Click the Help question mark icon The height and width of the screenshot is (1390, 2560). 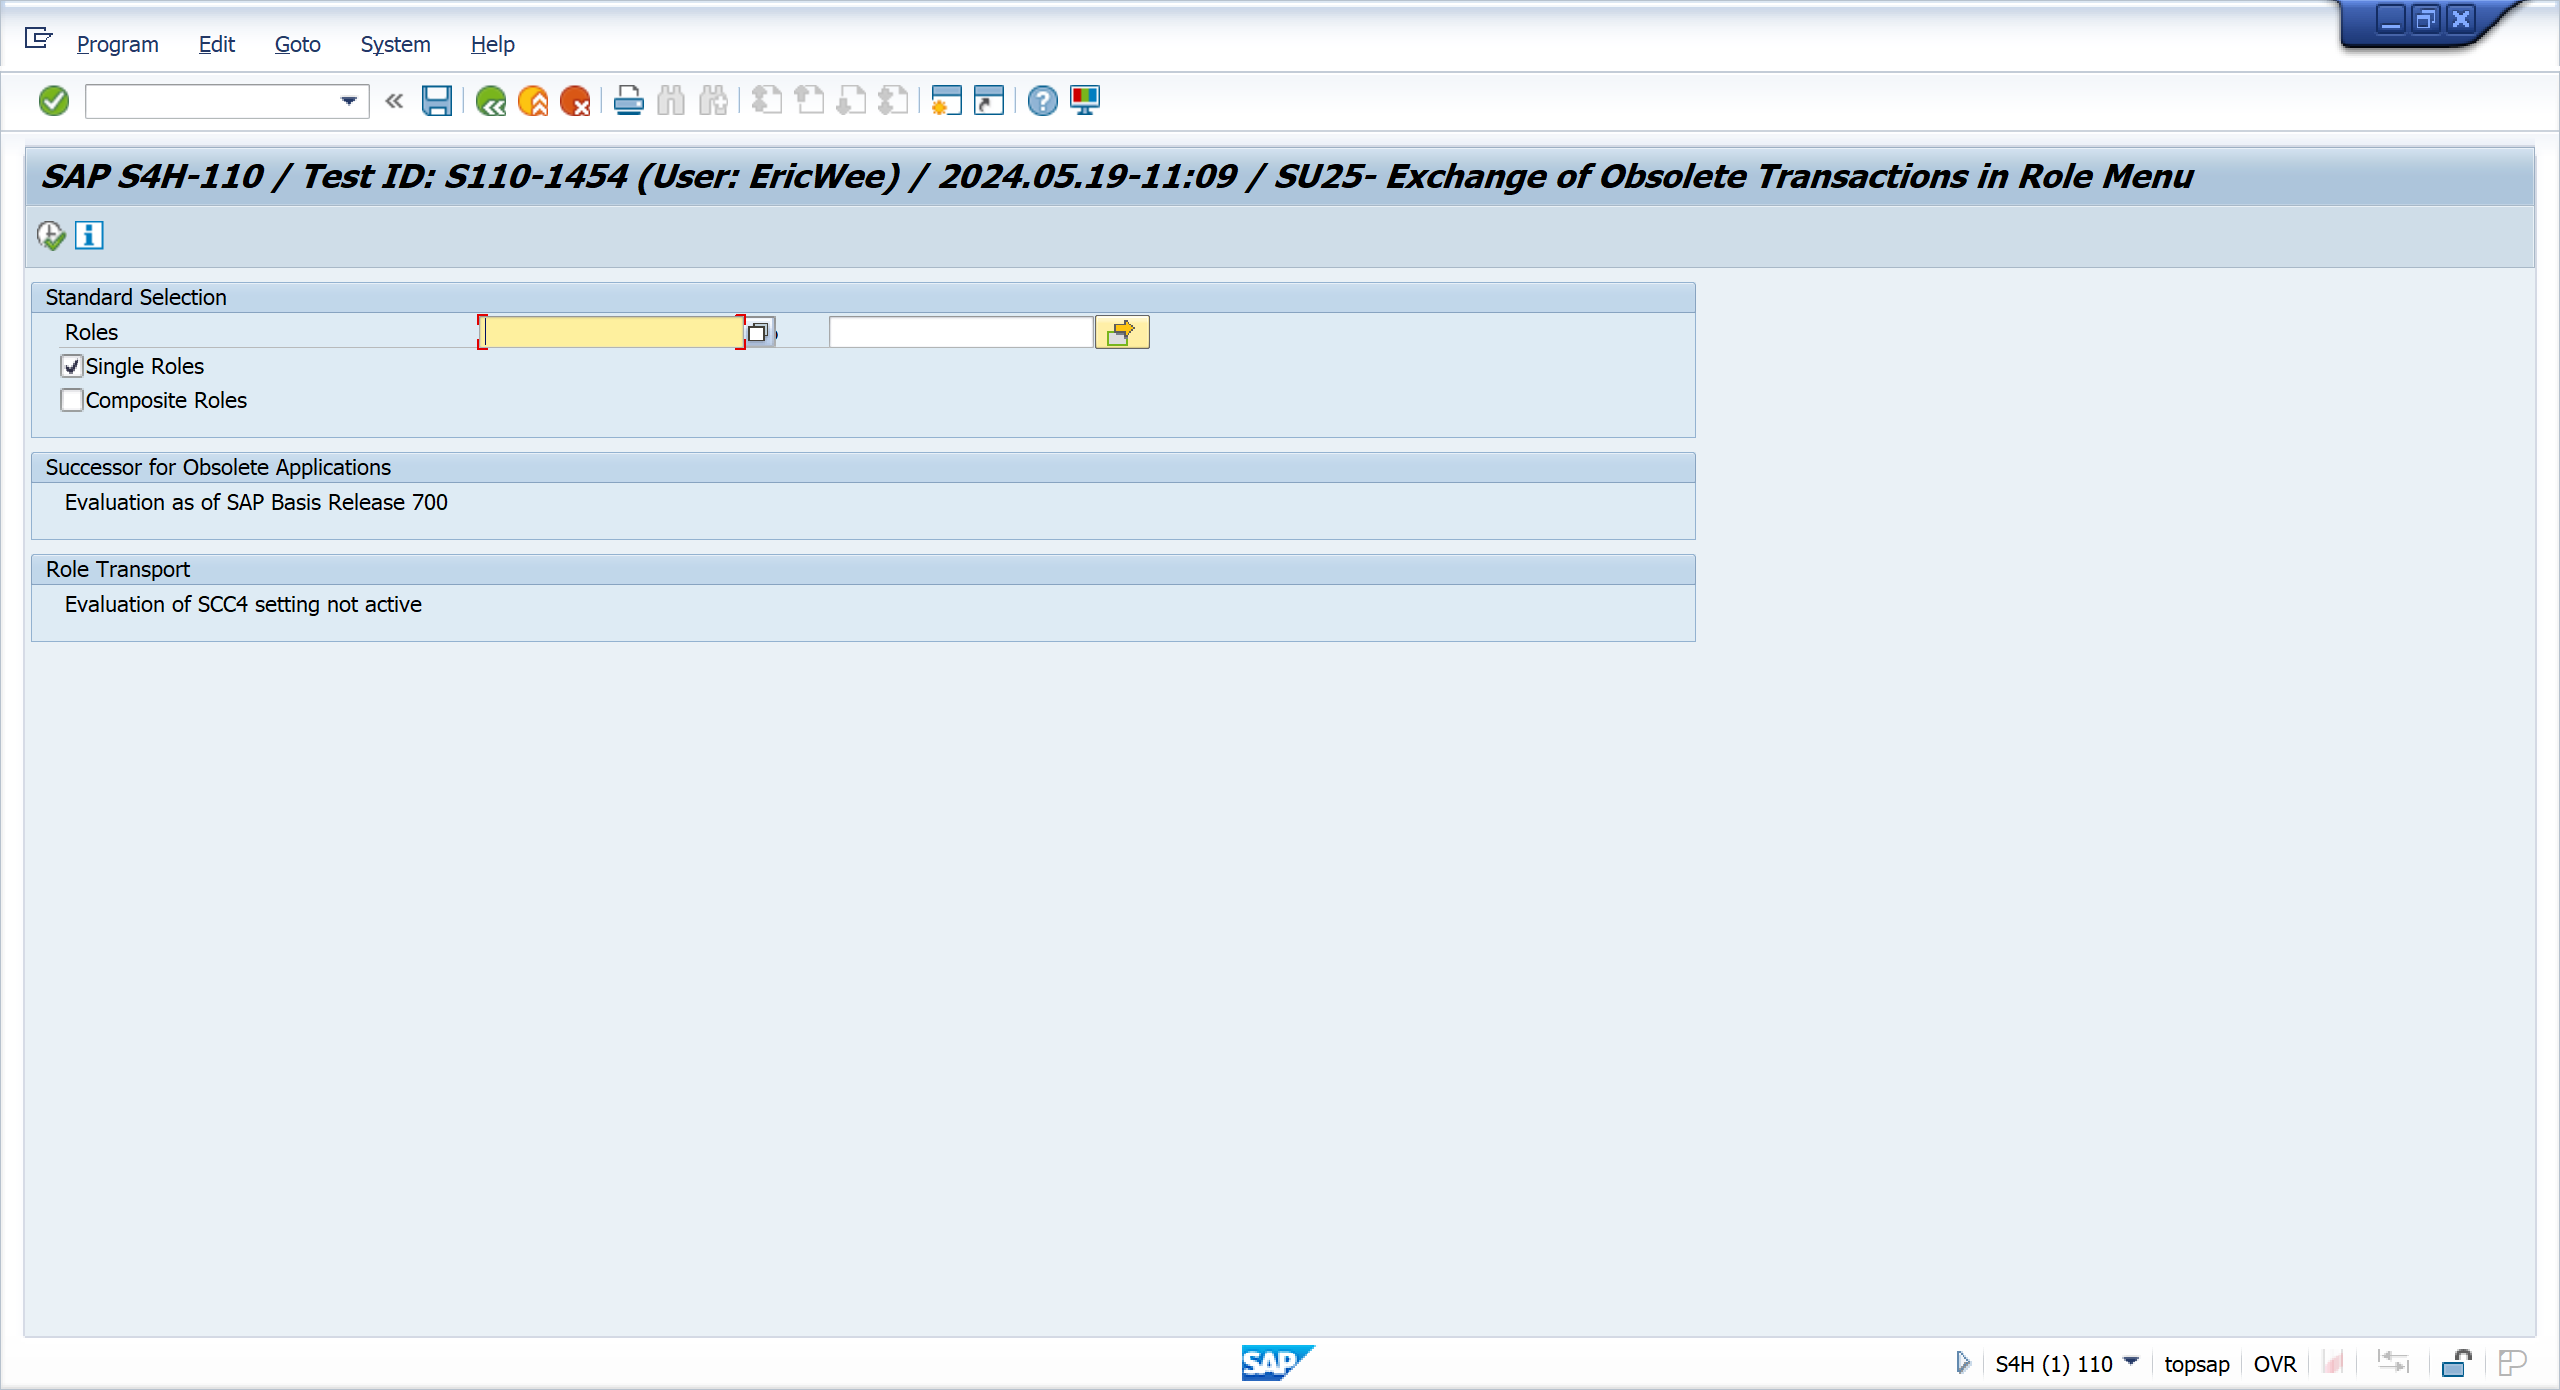1042,101
